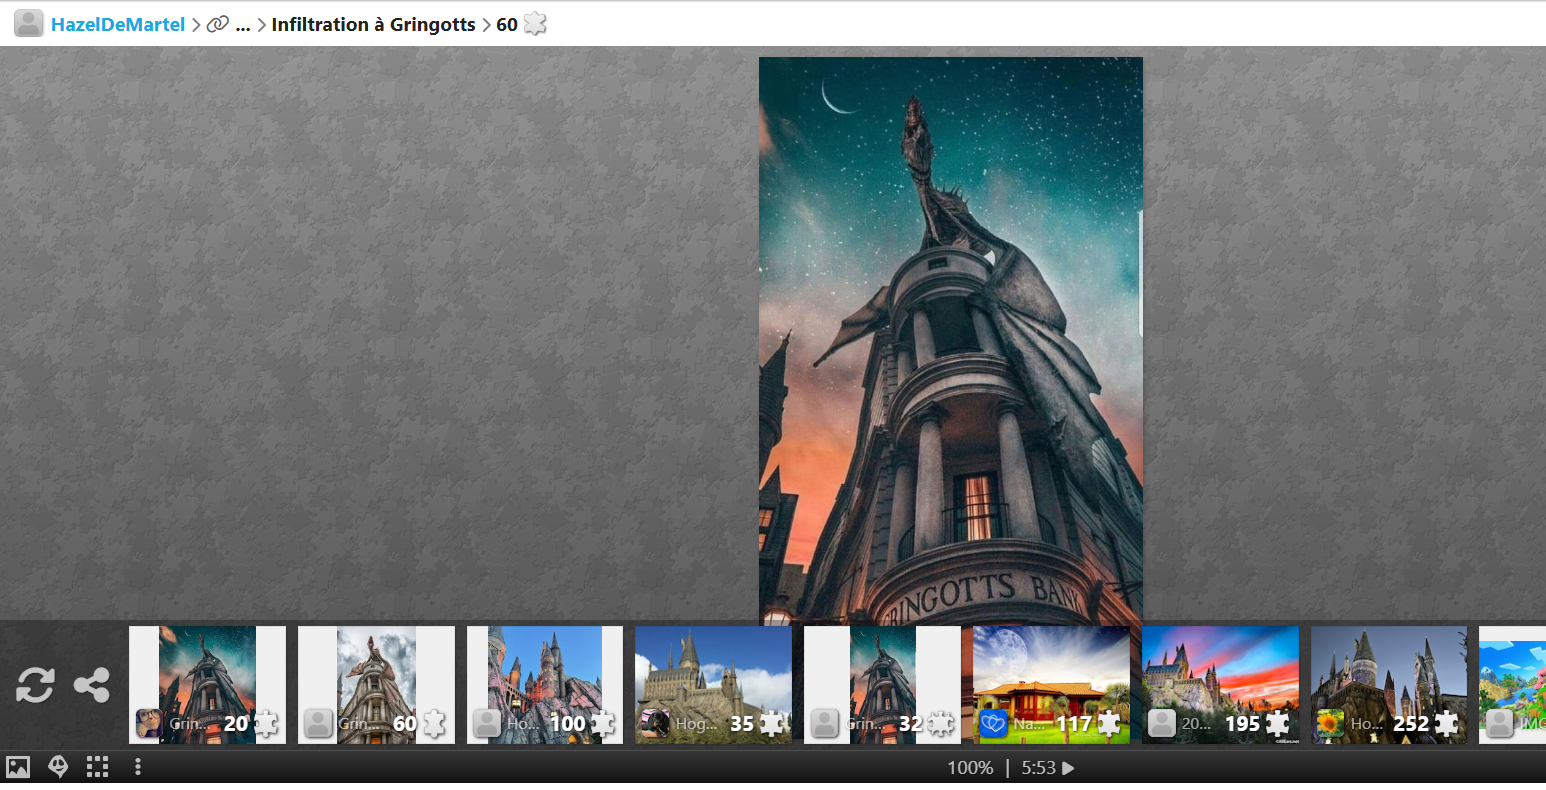Click the arrange pieces grid icon
This screenshot has height=790, width=1546.
coord(97,767)
